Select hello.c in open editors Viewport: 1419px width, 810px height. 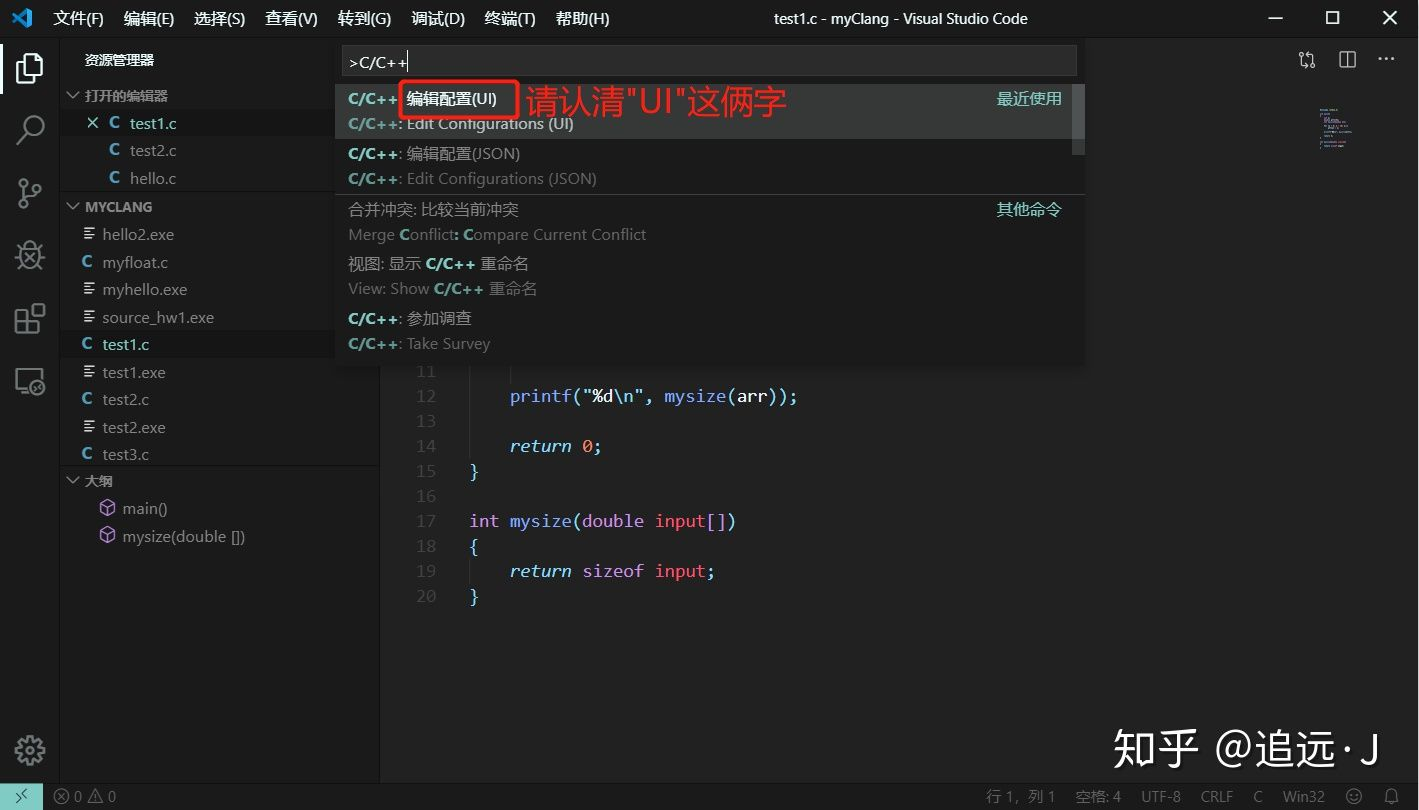click(153, 178)
